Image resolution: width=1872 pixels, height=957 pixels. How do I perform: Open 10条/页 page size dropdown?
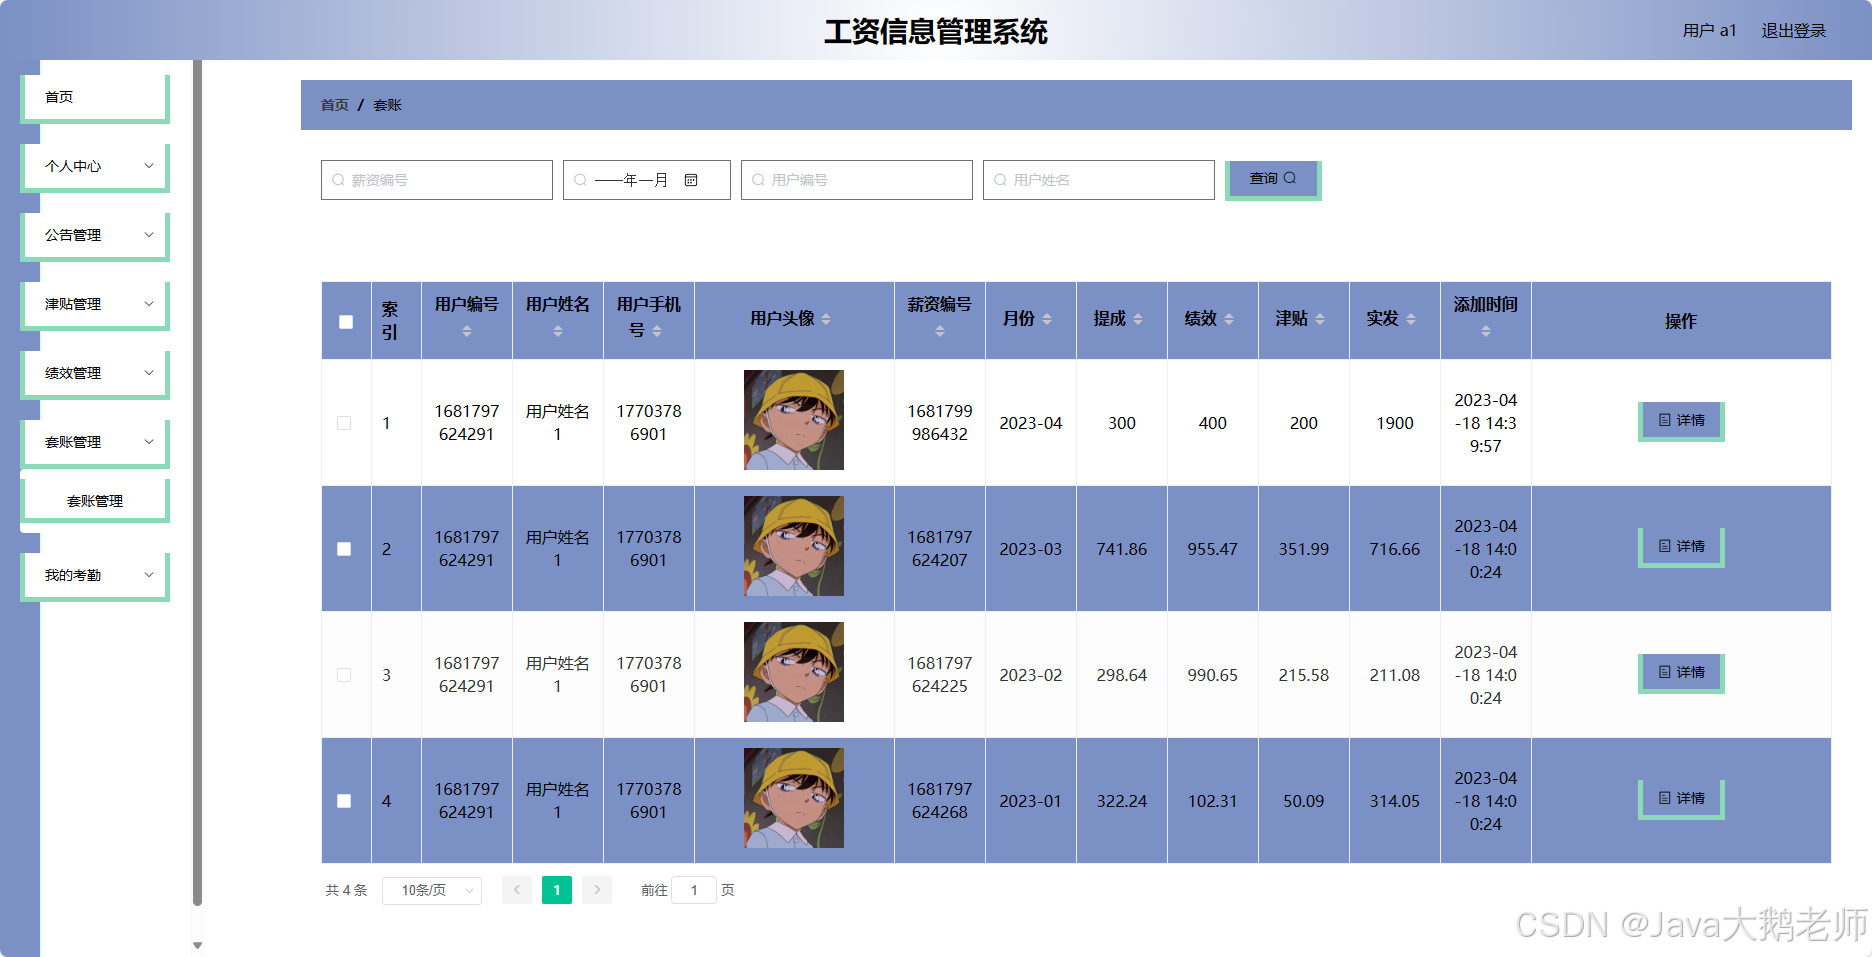click(x=432, y=890)
